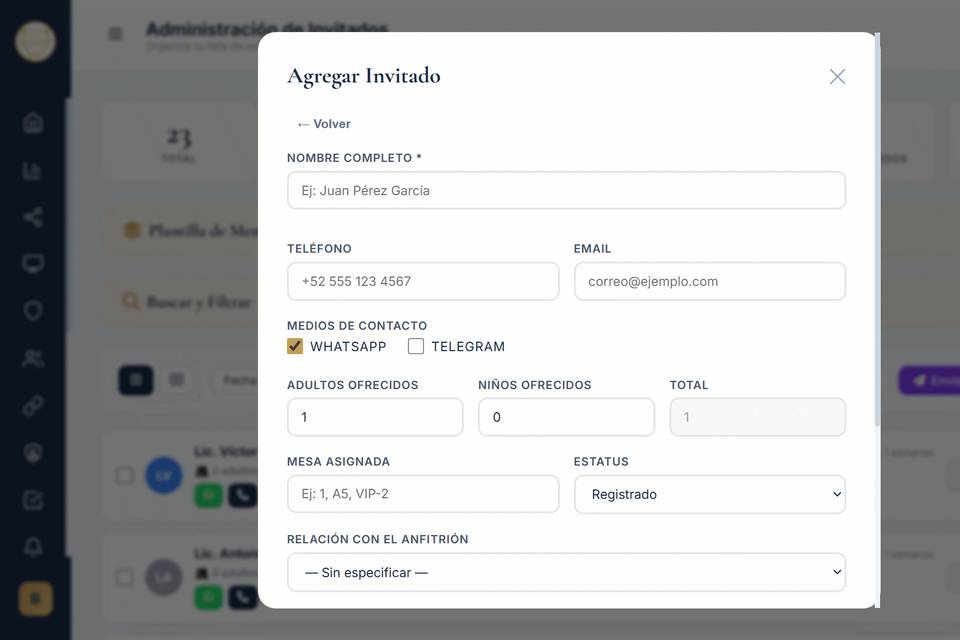Edit the Adultos Ofrecidos number
Image resolution: width=960 pixels, height=640 pixels.
[x=375, y=417]
